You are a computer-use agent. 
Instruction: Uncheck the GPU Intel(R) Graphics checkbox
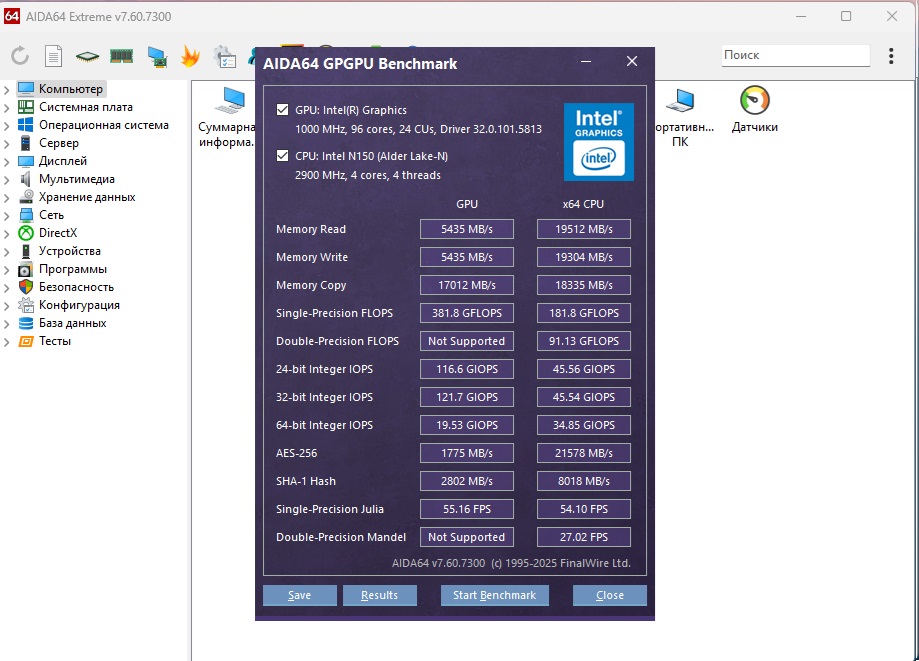pyautogui.click(x=282, y=110)
